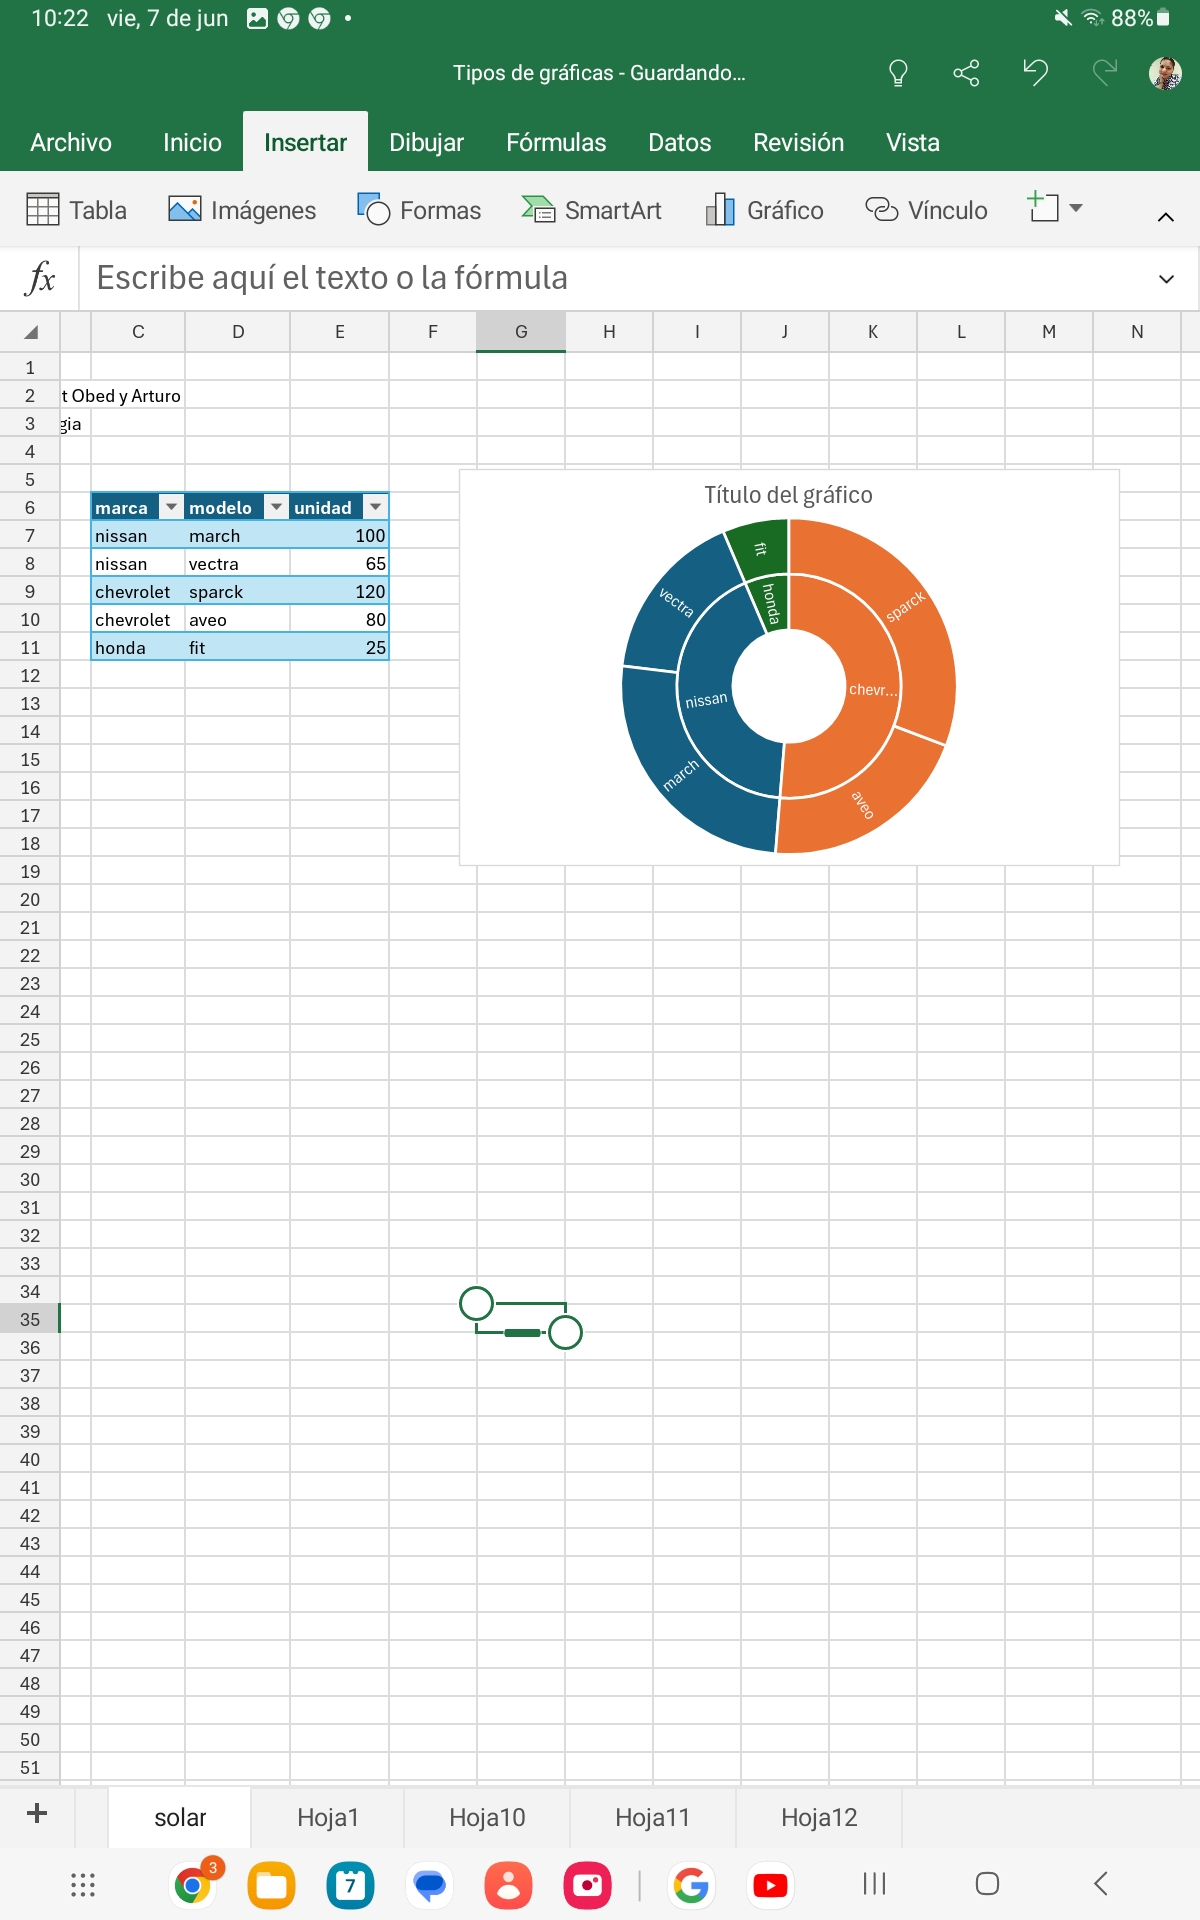
Task: Add a Vínculo hyperlink
Action: (926, 210)
